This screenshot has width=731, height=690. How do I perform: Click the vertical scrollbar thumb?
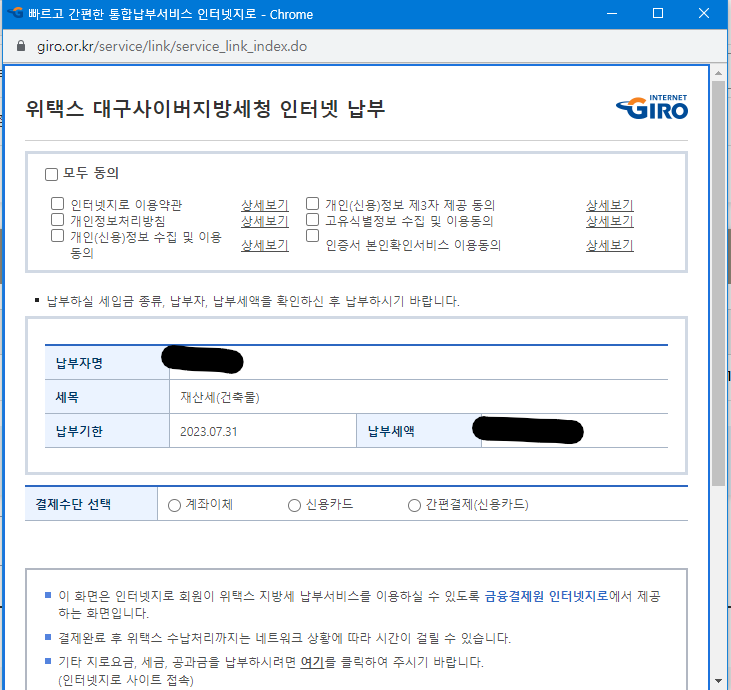coord(718,283)
